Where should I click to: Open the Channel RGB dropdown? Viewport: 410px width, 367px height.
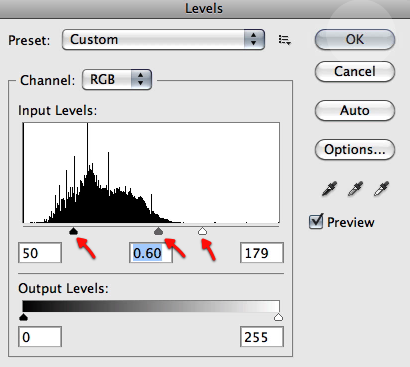tap(117, 79)
